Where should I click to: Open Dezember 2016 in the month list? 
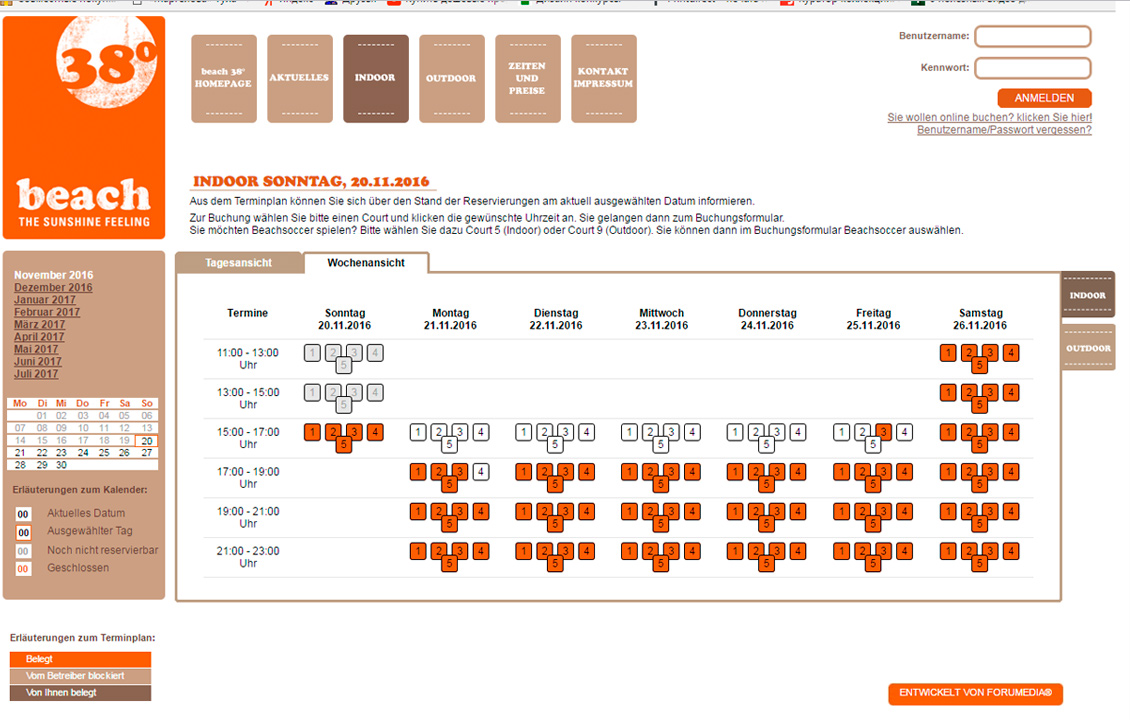53,288
